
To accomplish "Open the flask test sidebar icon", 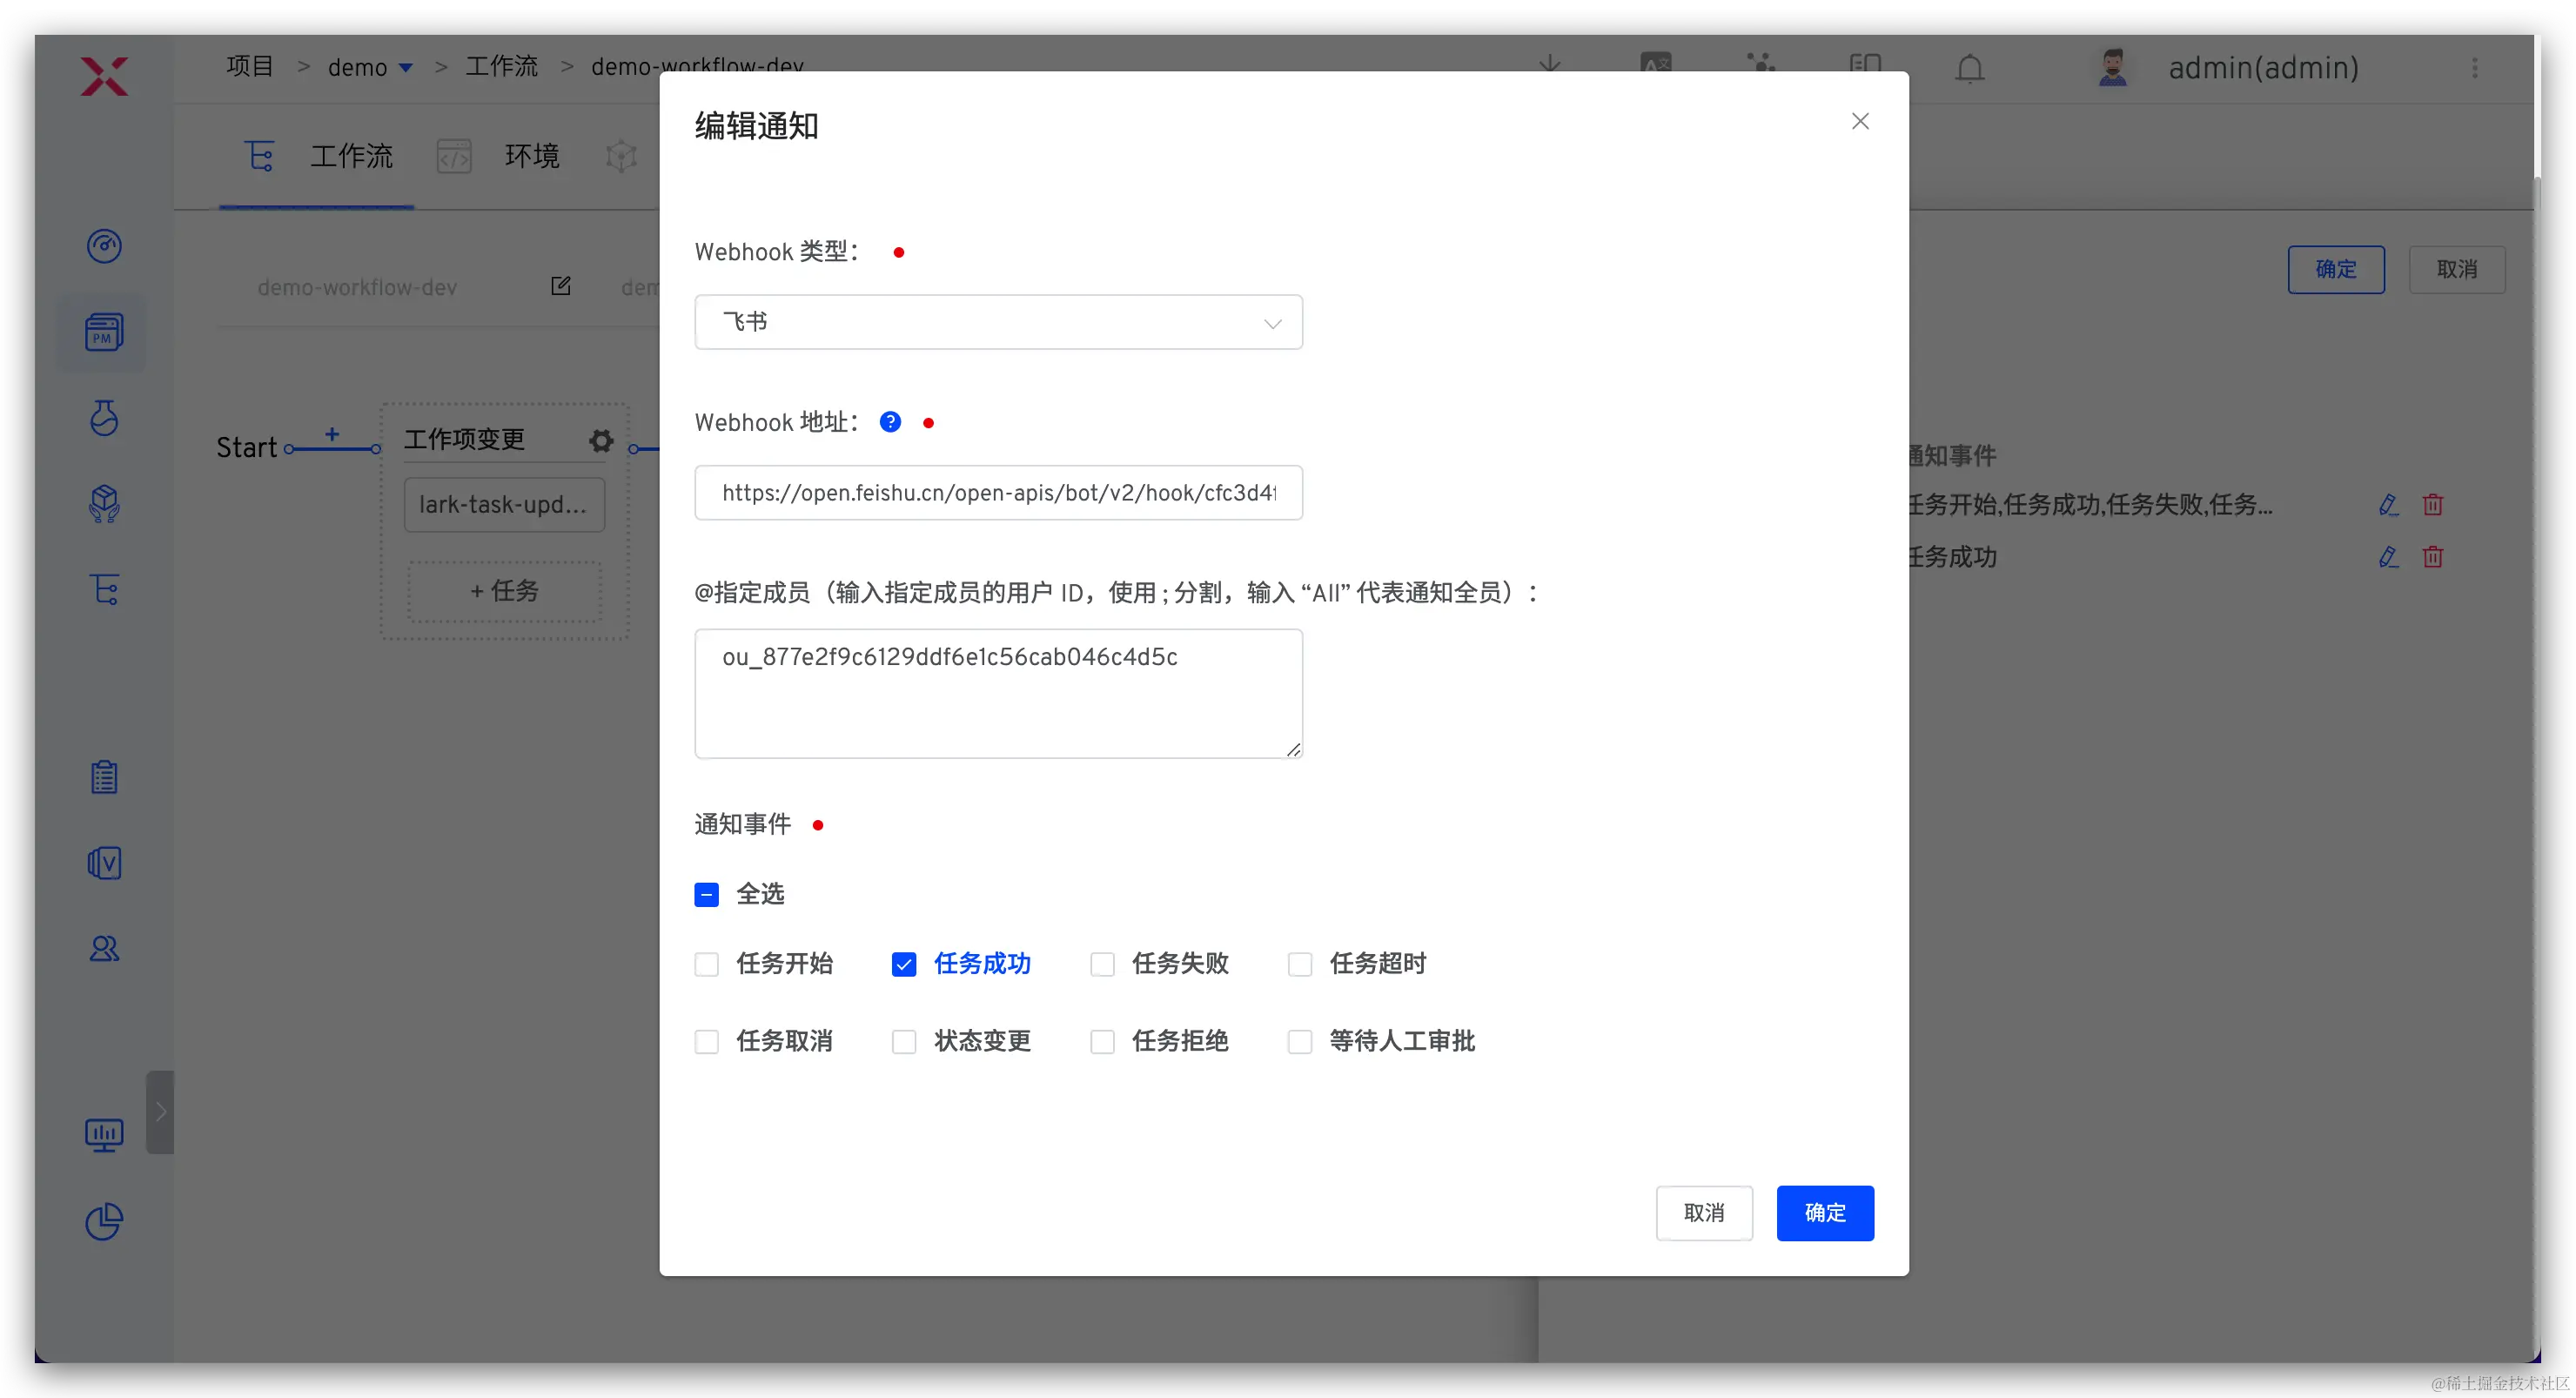I will [x=104, y=418].
